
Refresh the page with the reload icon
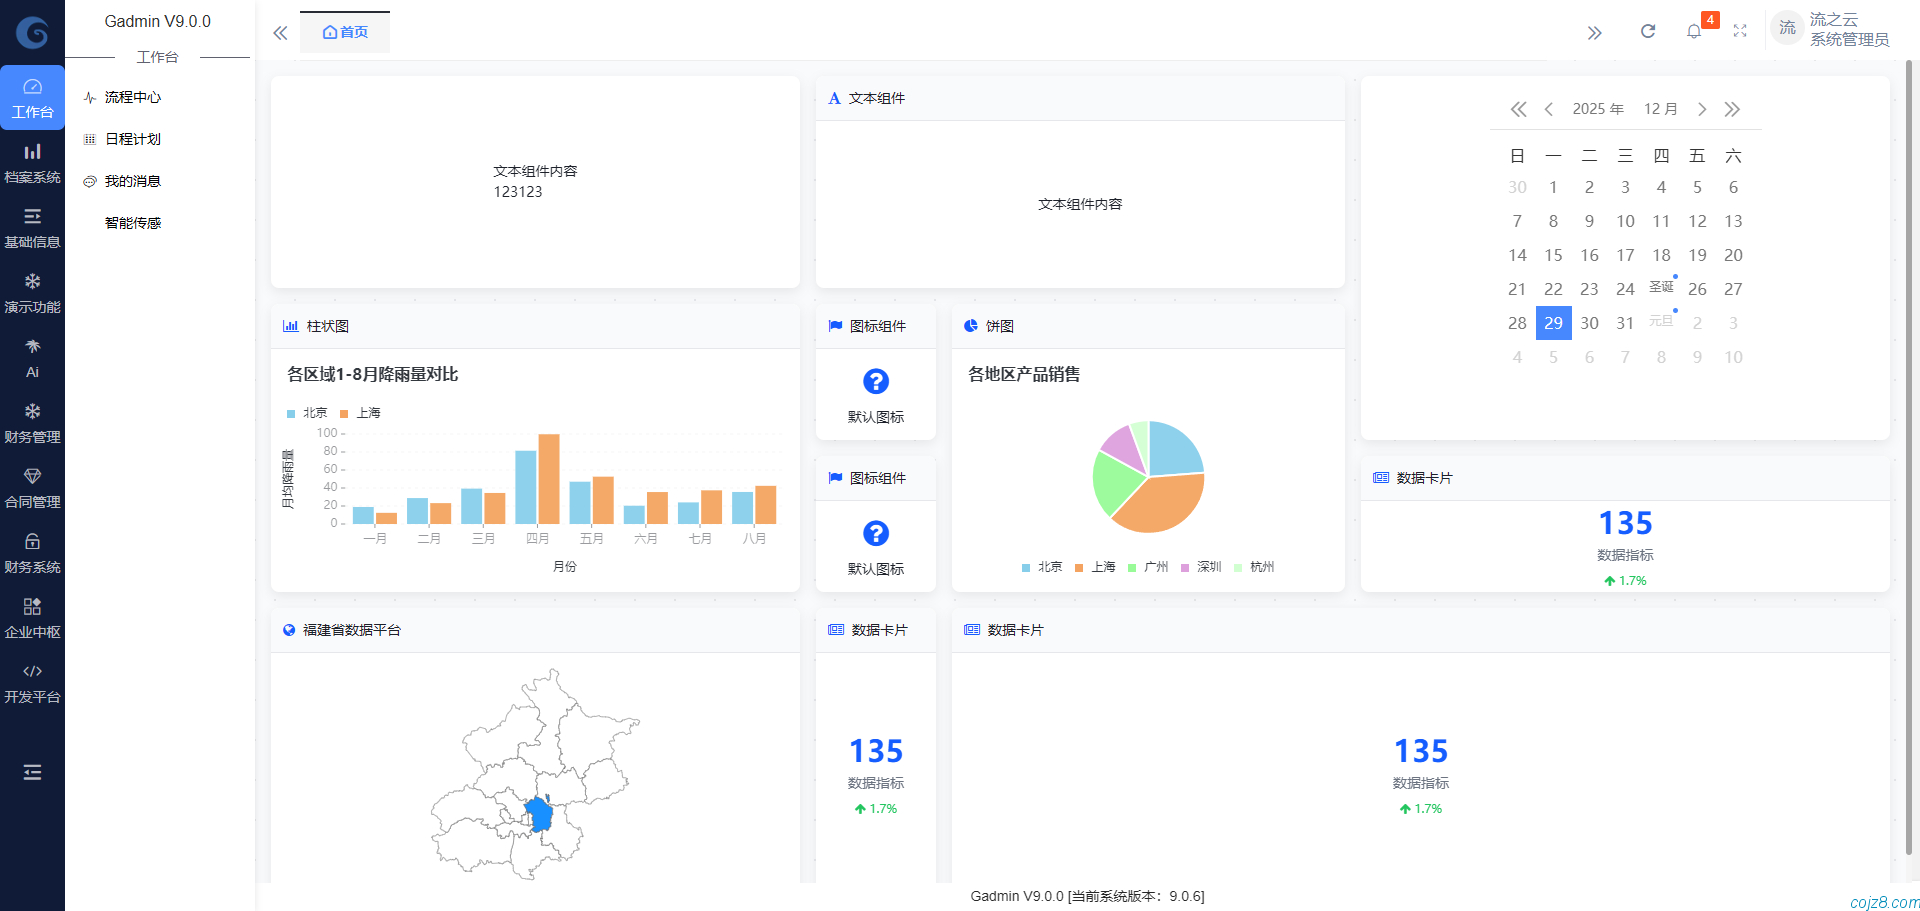point(1648,31)
